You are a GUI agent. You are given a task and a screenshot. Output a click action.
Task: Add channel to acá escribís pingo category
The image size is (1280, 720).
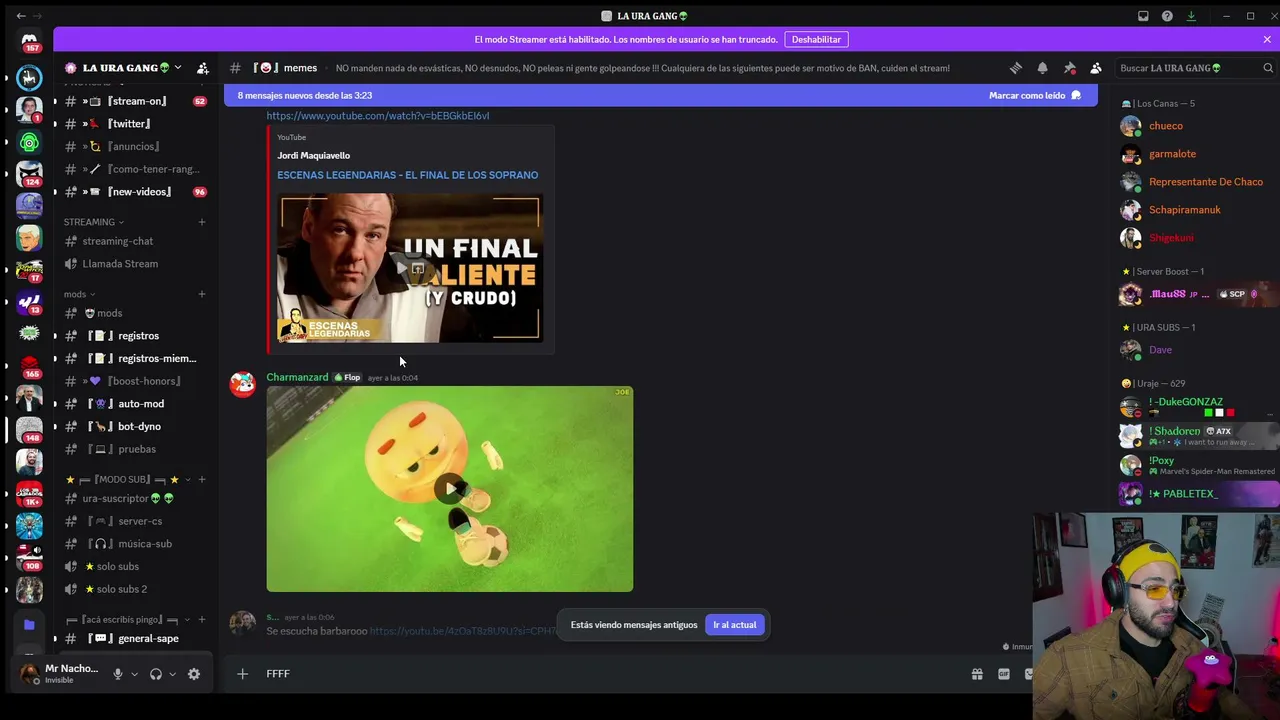[202, 619]
